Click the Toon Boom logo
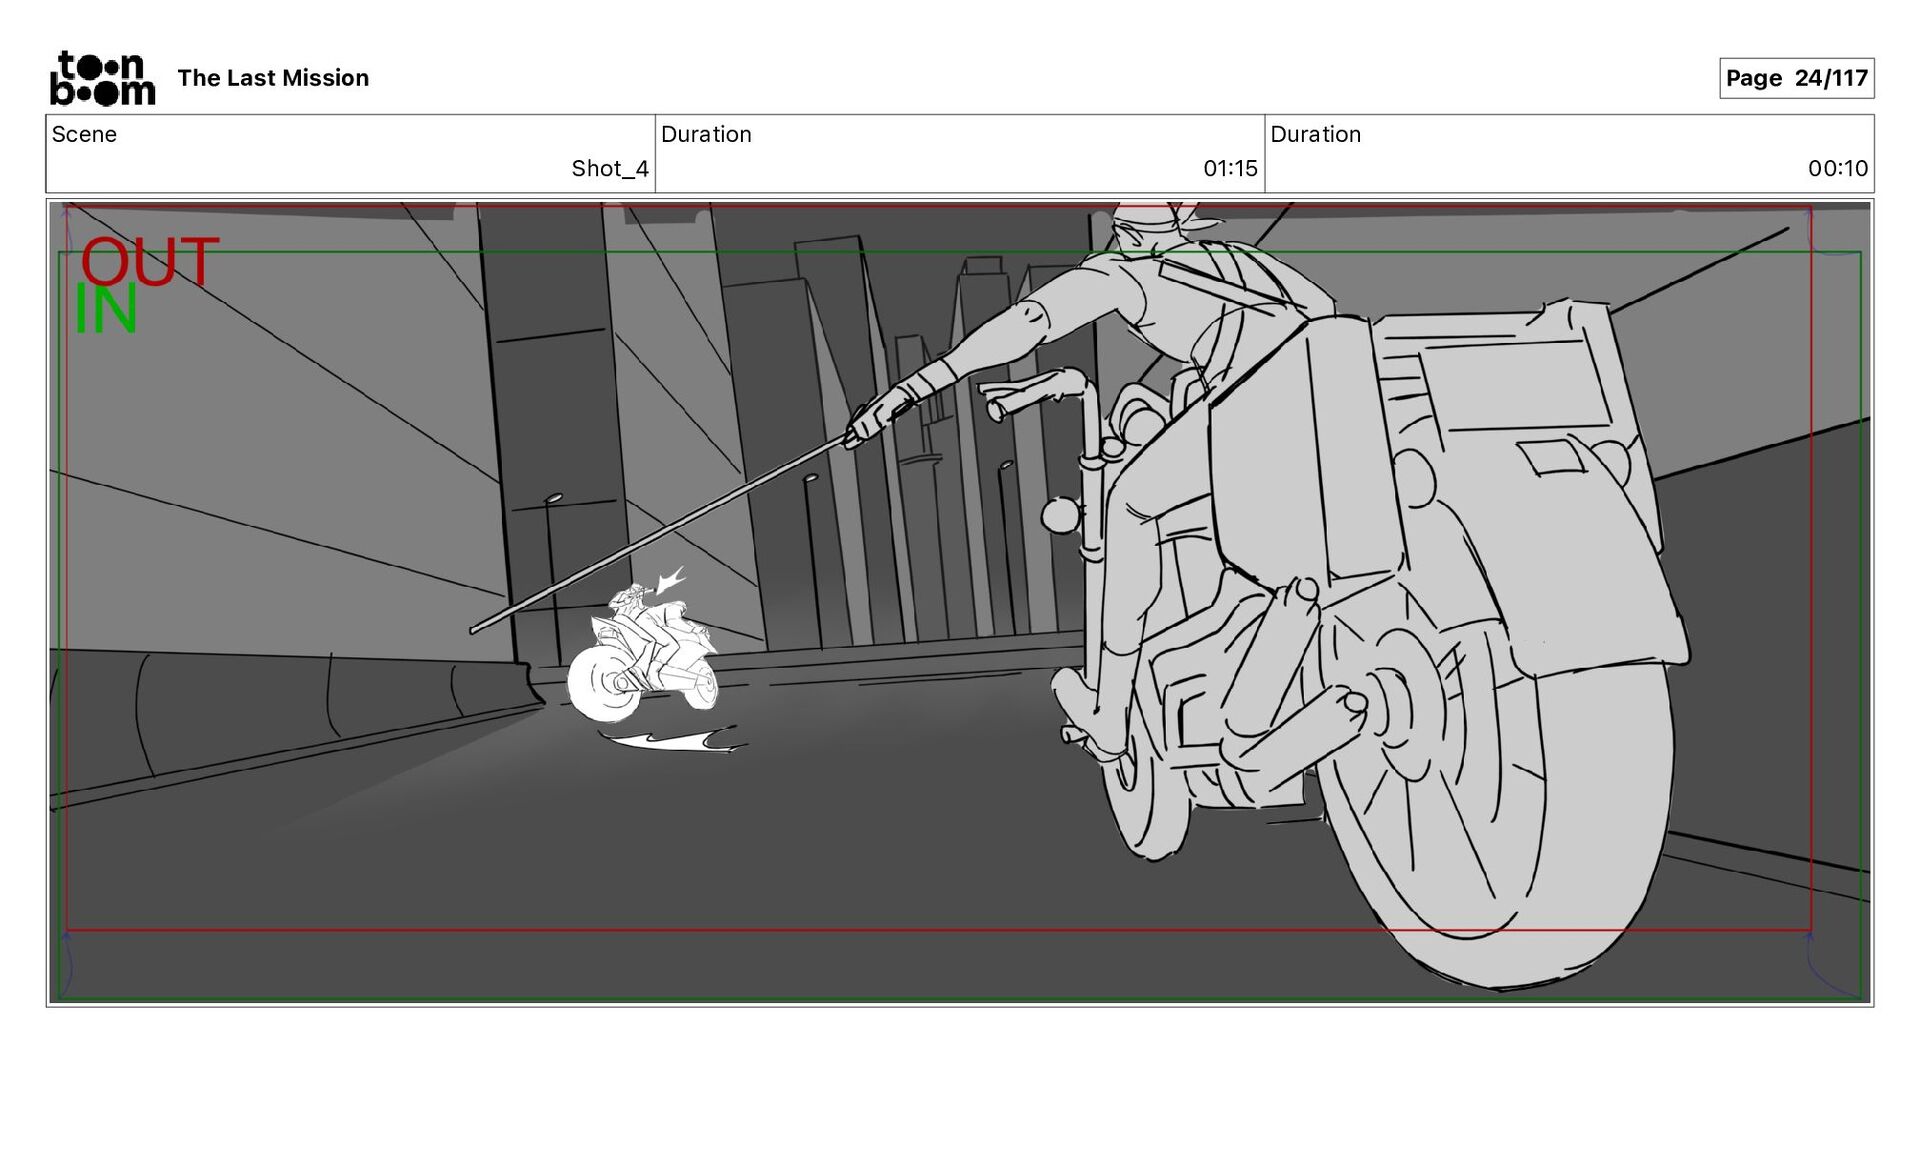The height and width of the screenshot is (1166, 1920). [103, 78]
